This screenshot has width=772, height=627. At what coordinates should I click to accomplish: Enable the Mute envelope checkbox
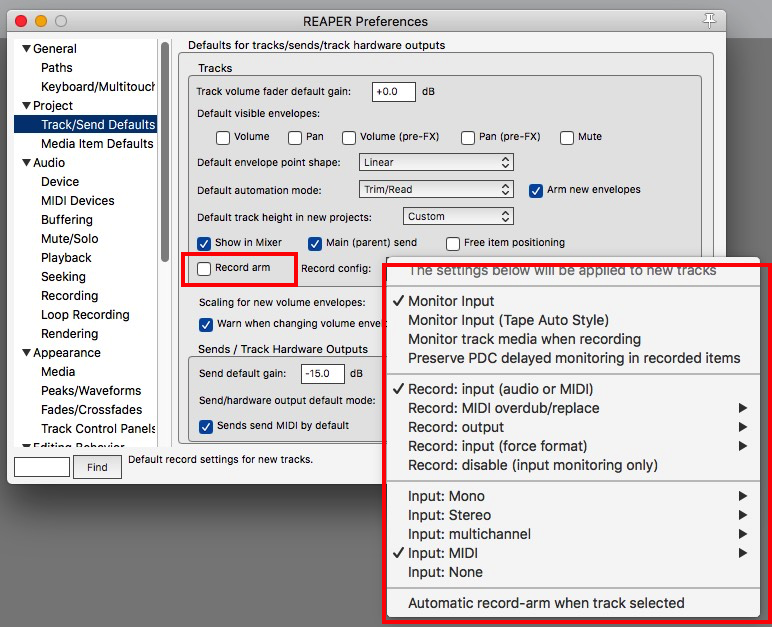(567, 137)
